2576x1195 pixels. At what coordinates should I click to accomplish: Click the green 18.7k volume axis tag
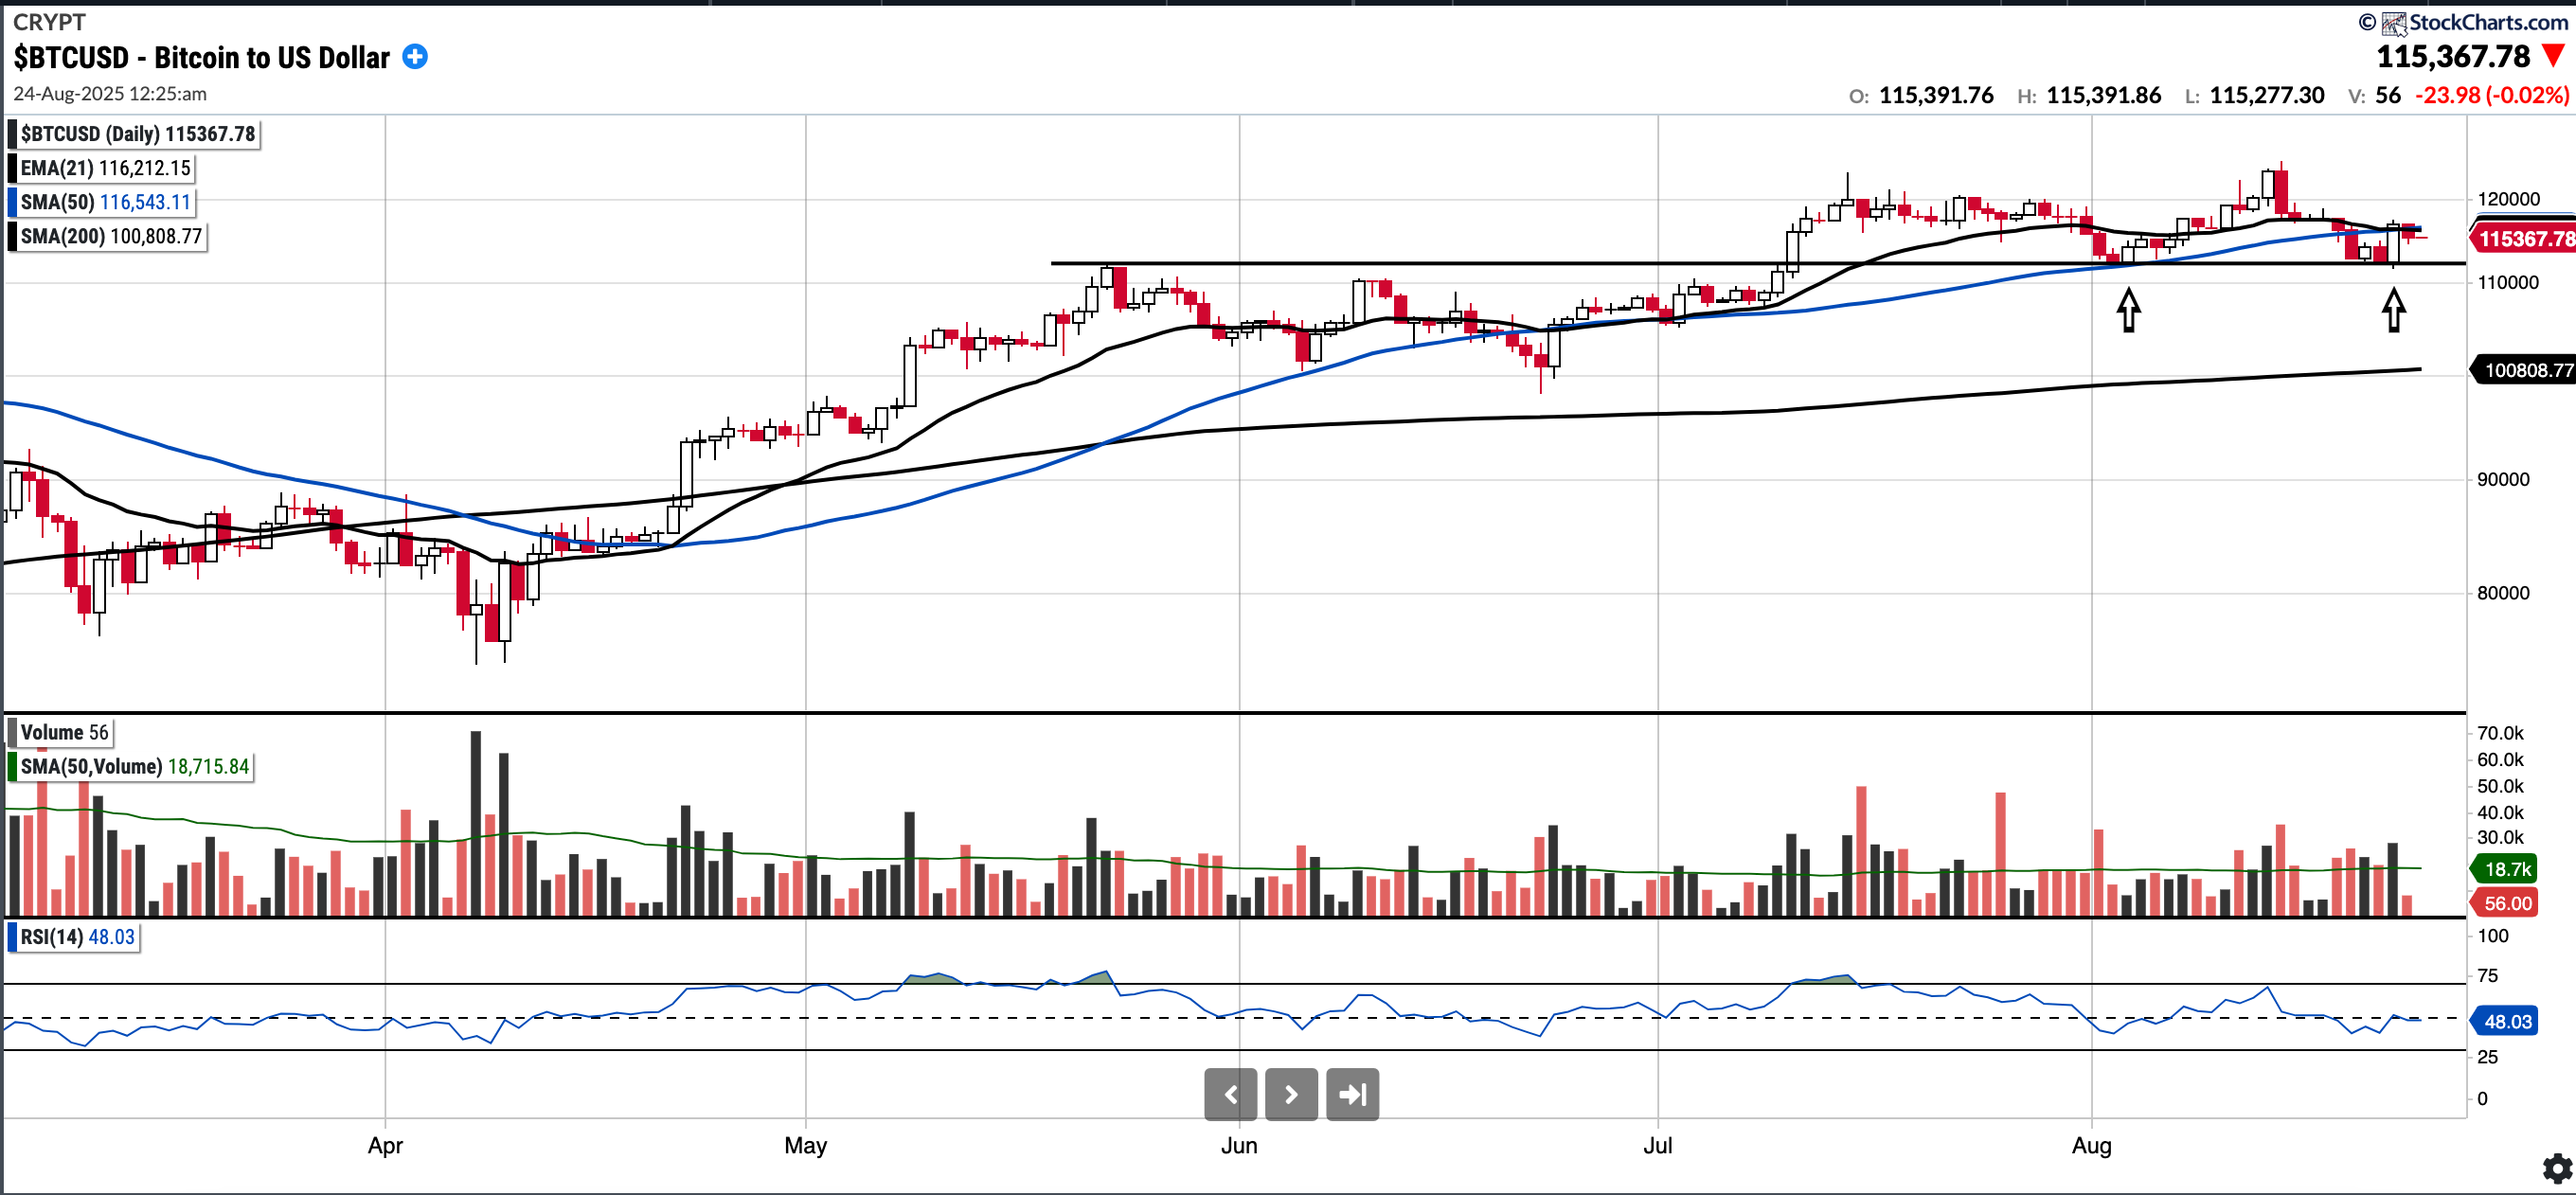2506,869
